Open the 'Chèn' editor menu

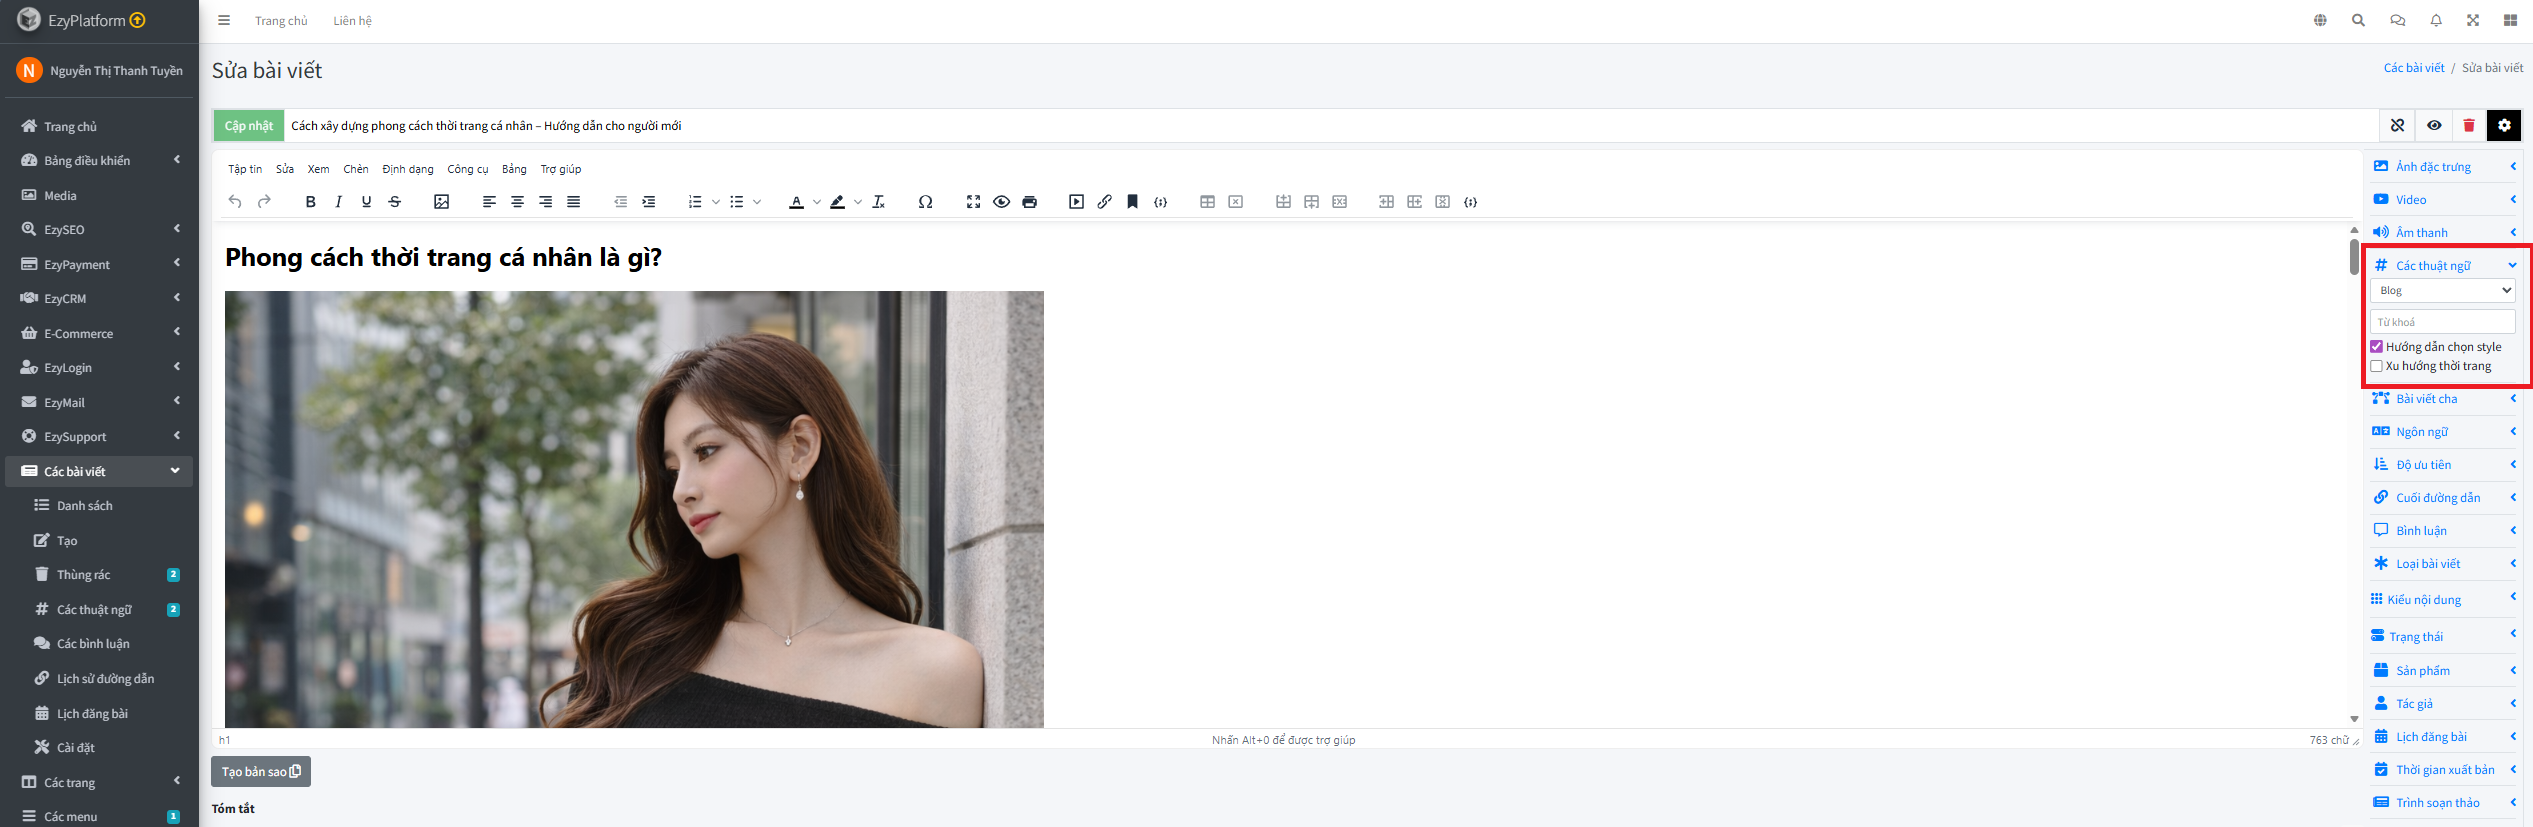(x=355, y=169)
